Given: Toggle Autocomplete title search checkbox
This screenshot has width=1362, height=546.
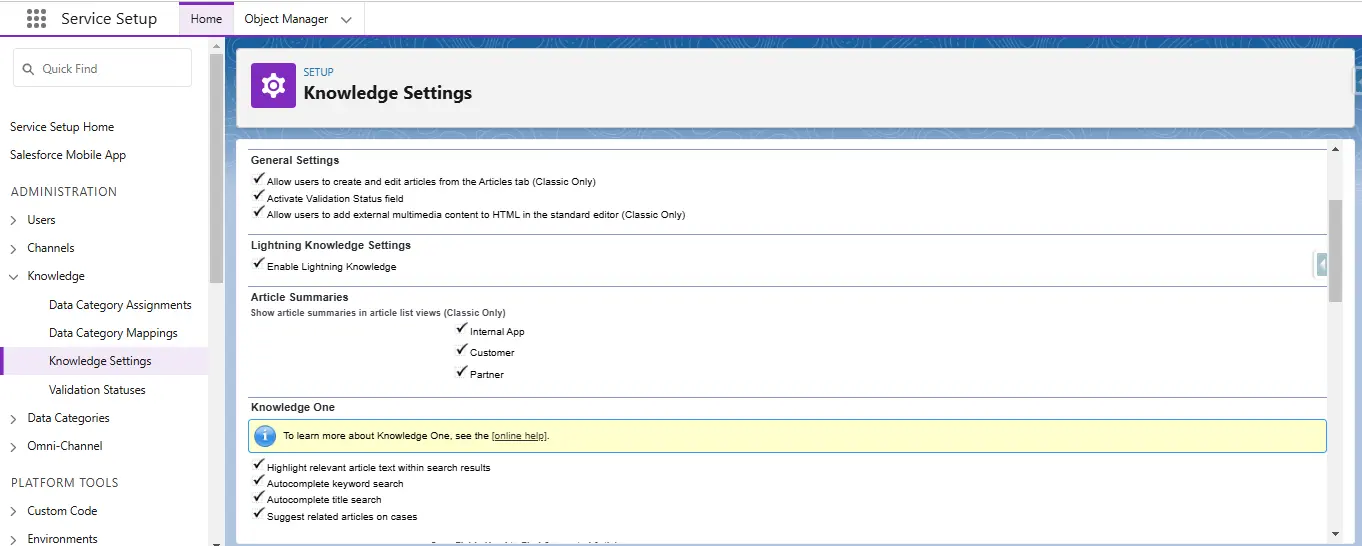Looking at the screenshot, I should [259, 497].
